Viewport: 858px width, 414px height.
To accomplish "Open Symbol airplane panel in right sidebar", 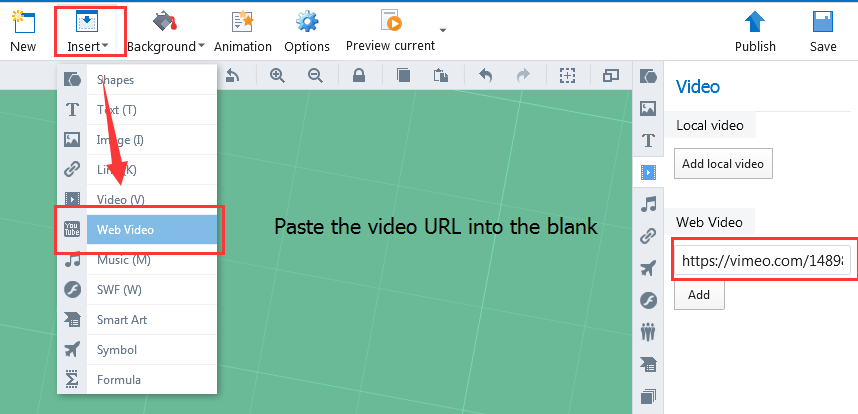I will coord(648,269).
